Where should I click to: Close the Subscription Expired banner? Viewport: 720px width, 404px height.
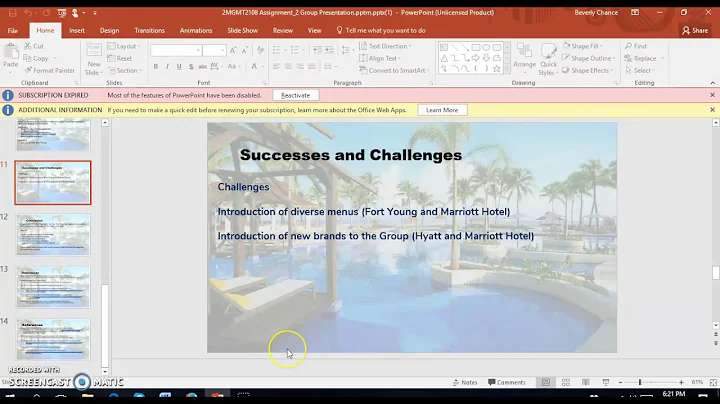pos(712,95)
